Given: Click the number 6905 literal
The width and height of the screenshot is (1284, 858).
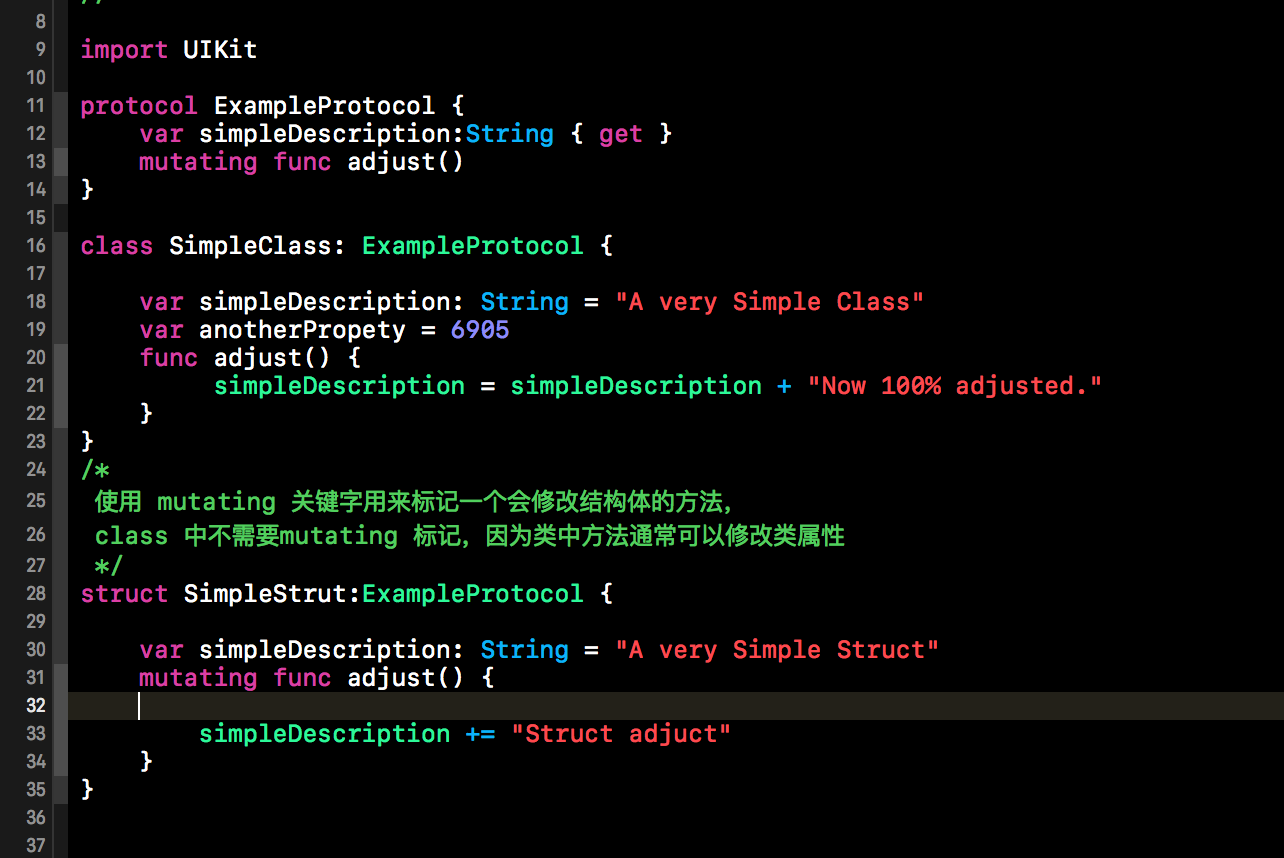Looking at the screenshot, I should pyautogui.click(x=480, y=329).
